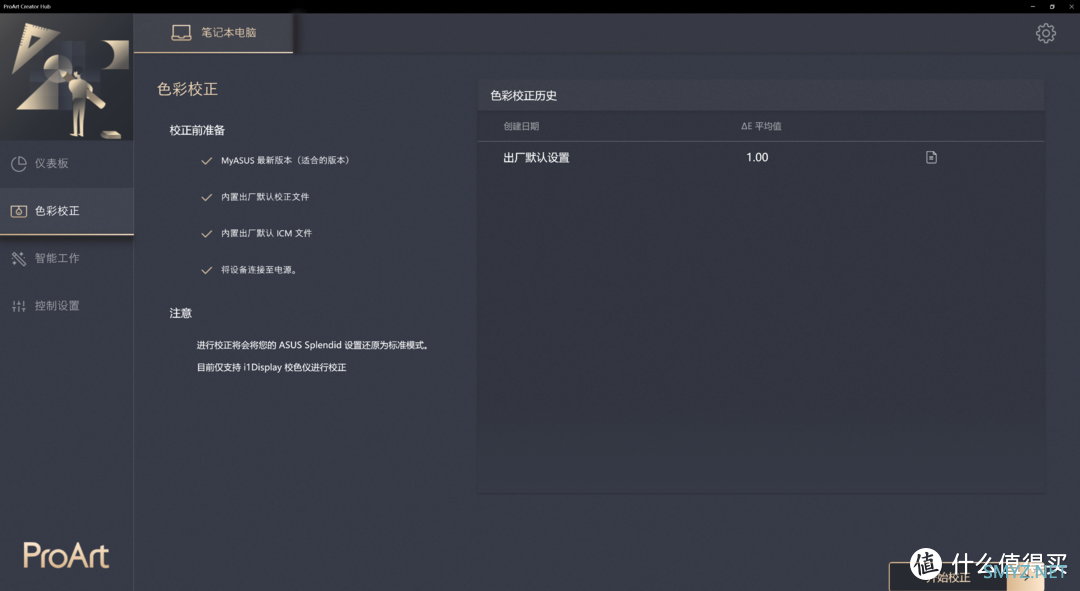1080x591 pixels.
Task: Click checkmark beside 将设备连接至电源
Action: coord(207,270)
